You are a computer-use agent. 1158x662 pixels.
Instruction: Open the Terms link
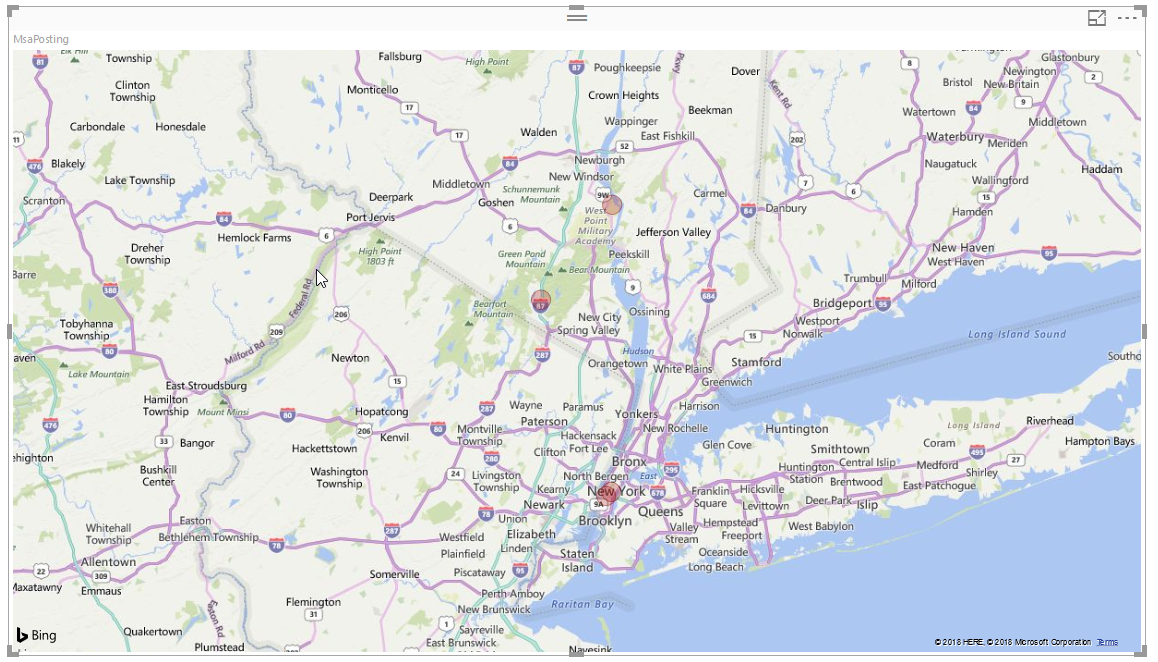pyautogui.click(x=1107, y=642)
